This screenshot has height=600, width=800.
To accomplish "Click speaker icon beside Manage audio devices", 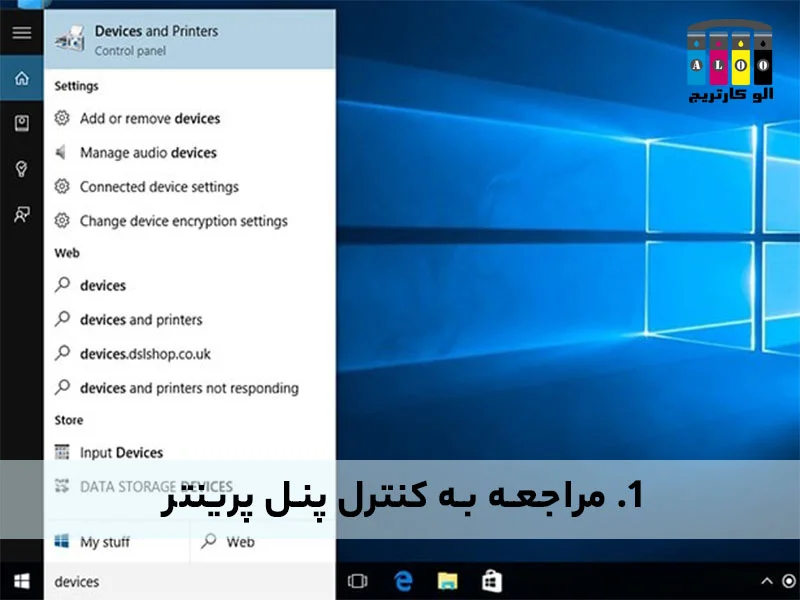I will (61, 152).
